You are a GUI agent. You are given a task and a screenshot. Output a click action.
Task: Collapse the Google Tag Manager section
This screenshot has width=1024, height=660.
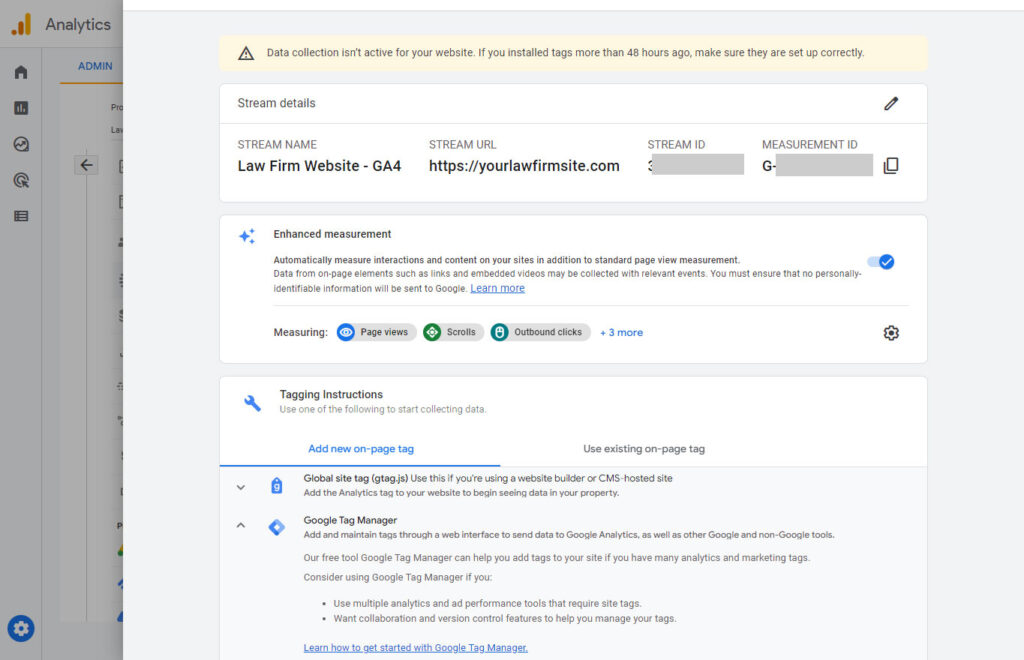[x=241, y=526]
